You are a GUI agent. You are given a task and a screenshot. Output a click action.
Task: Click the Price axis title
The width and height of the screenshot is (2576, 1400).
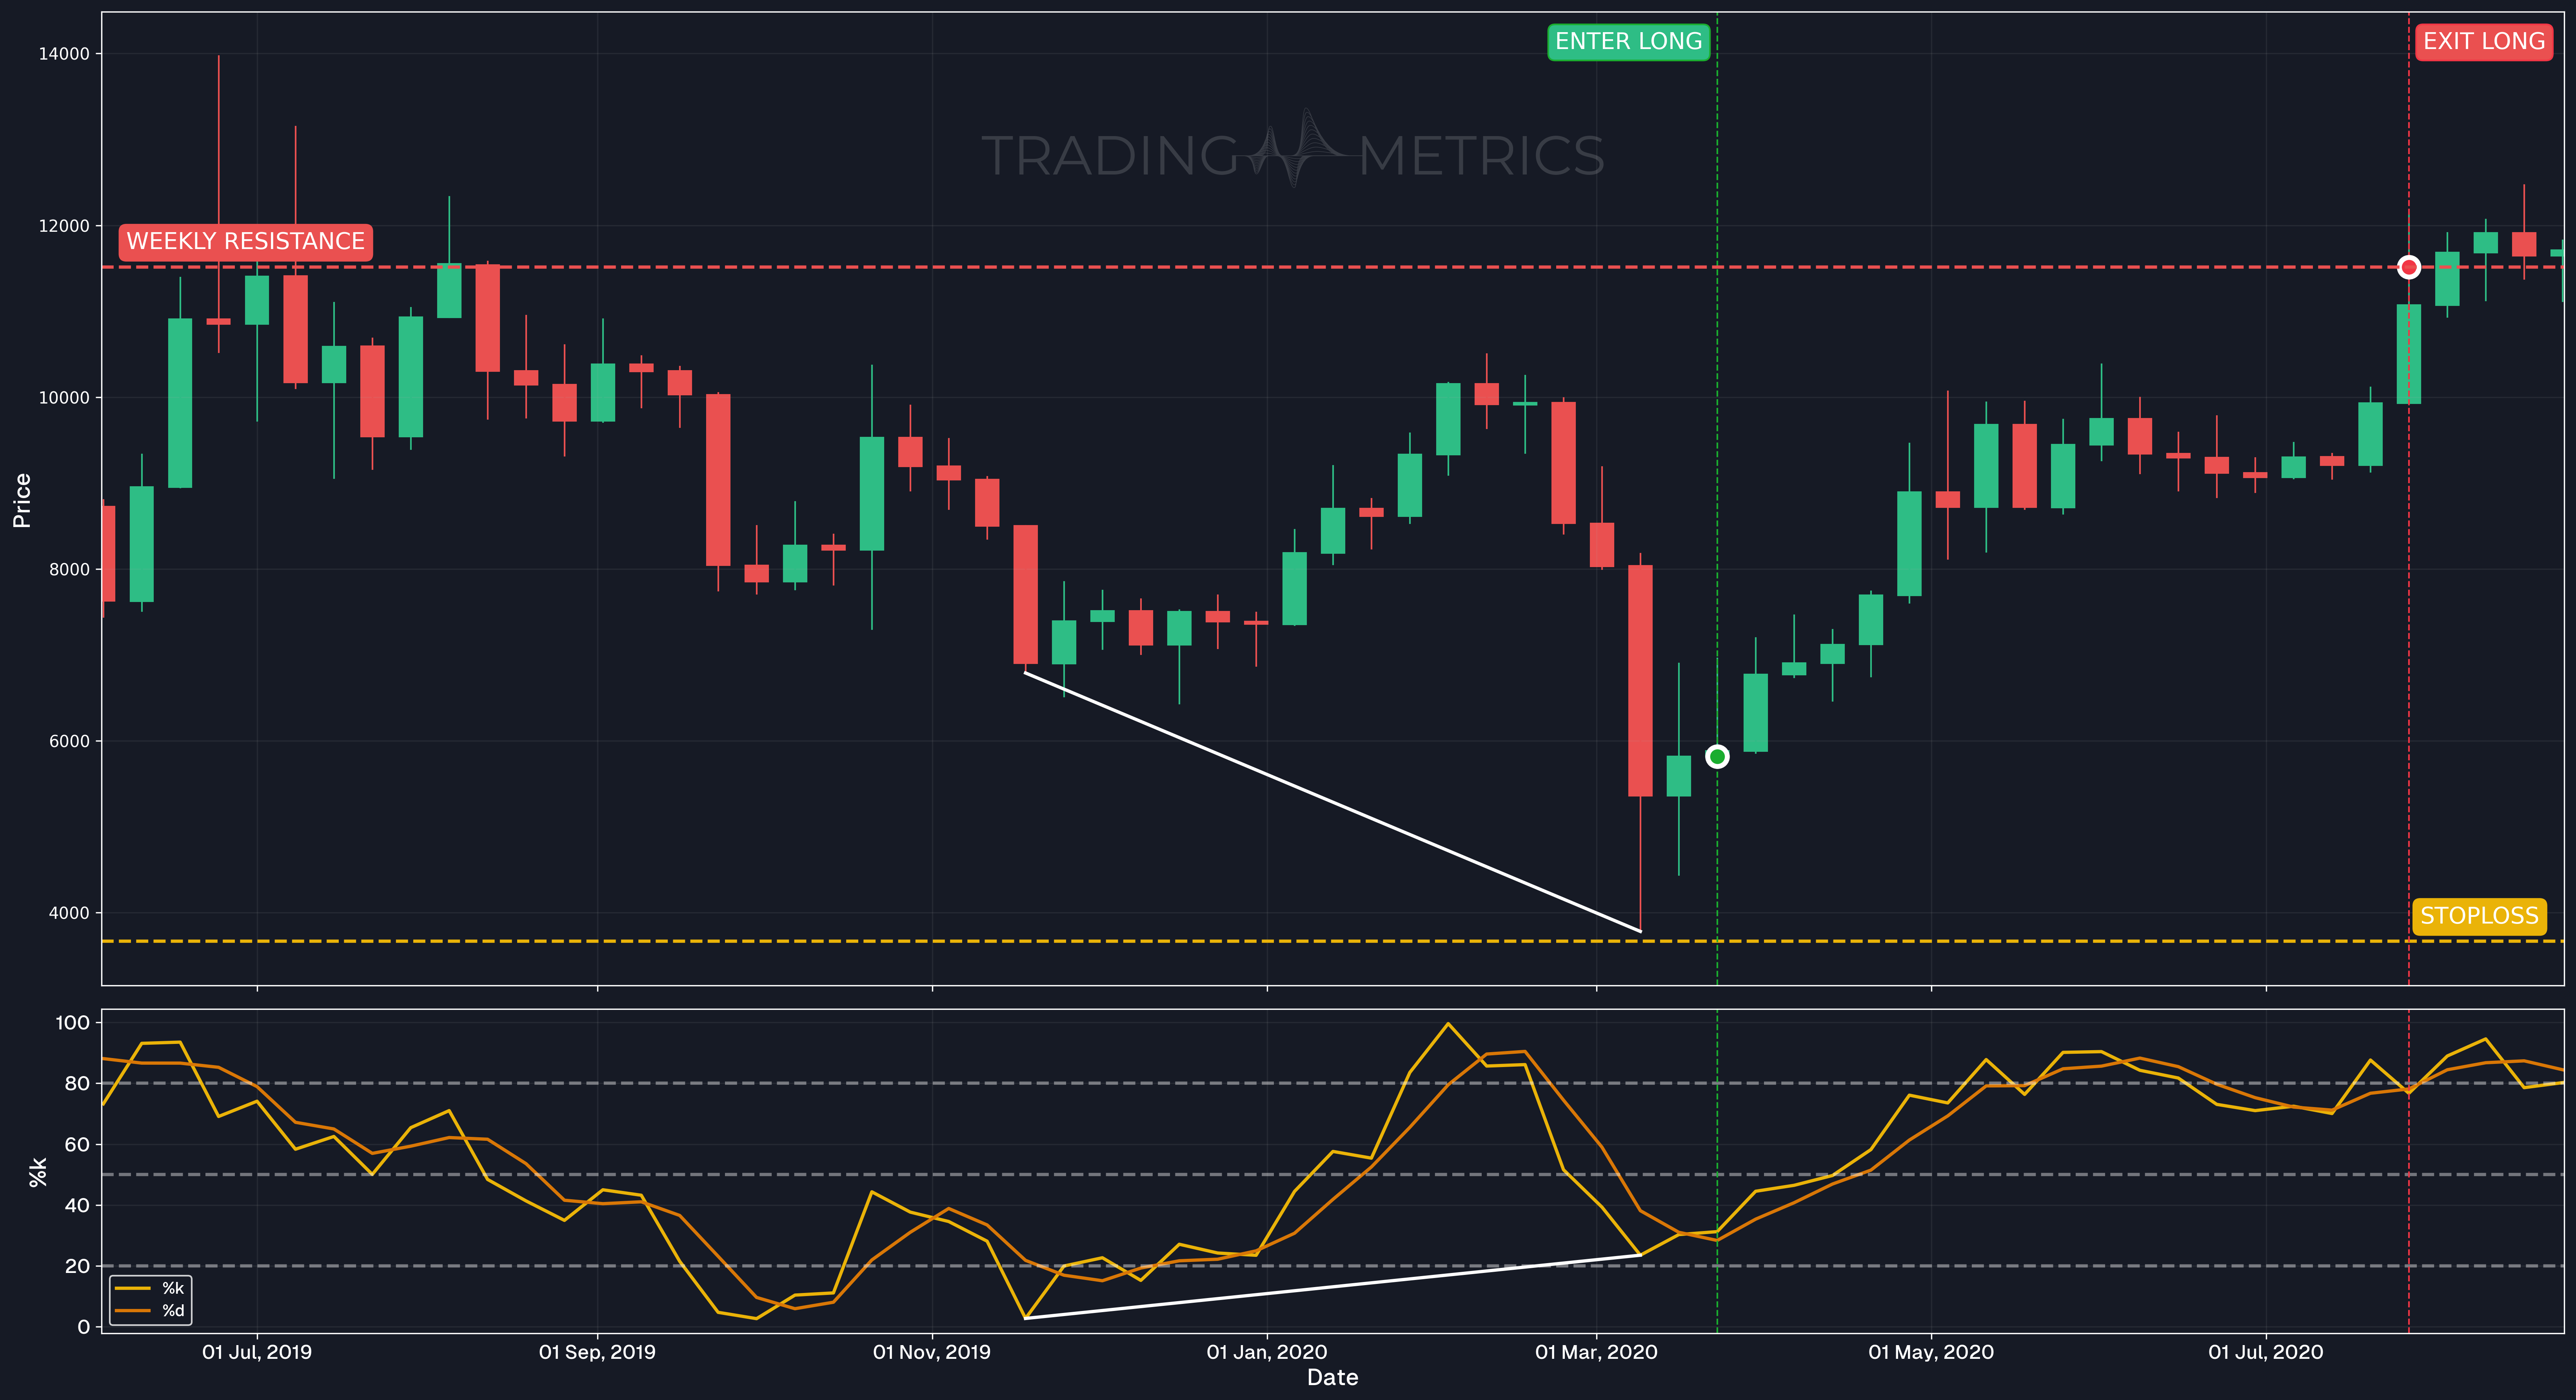coord(22,500)
